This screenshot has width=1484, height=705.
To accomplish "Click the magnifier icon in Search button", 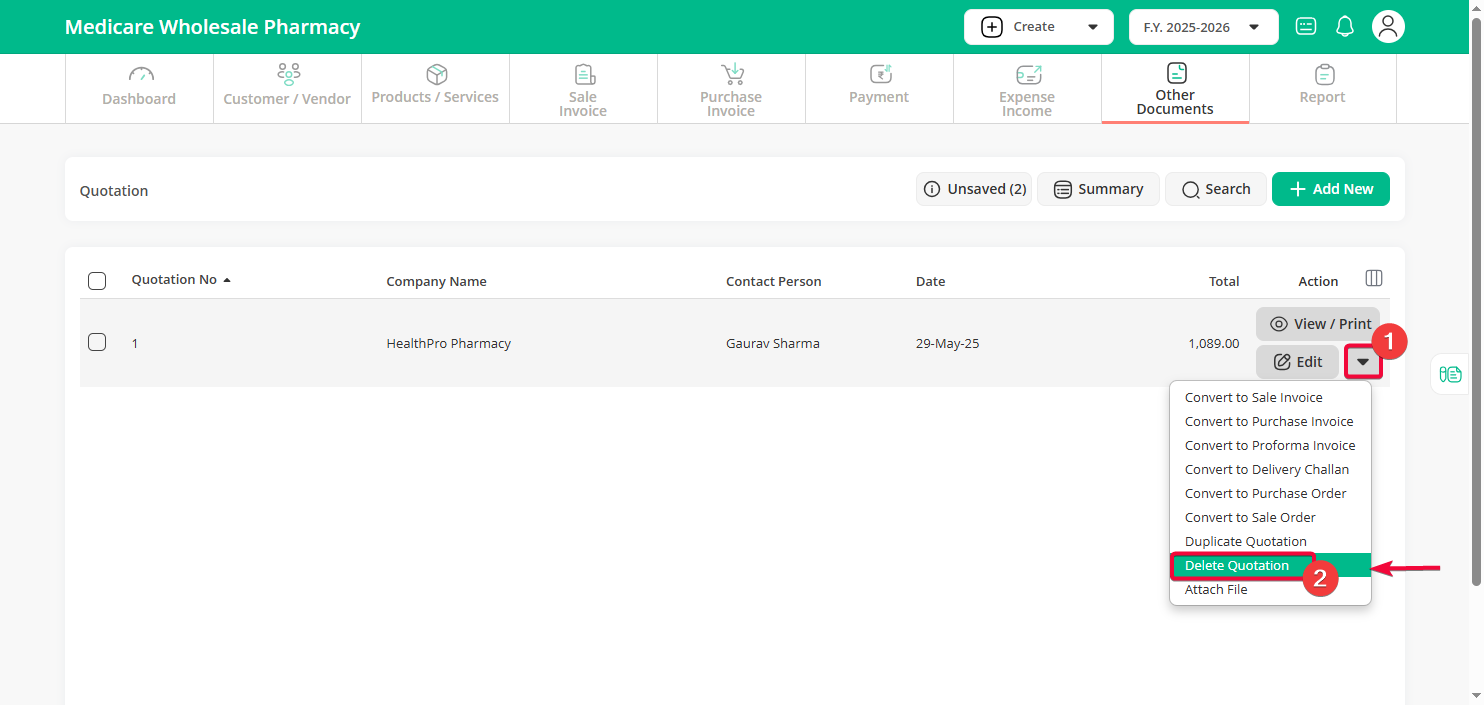I will point(1190,189).
